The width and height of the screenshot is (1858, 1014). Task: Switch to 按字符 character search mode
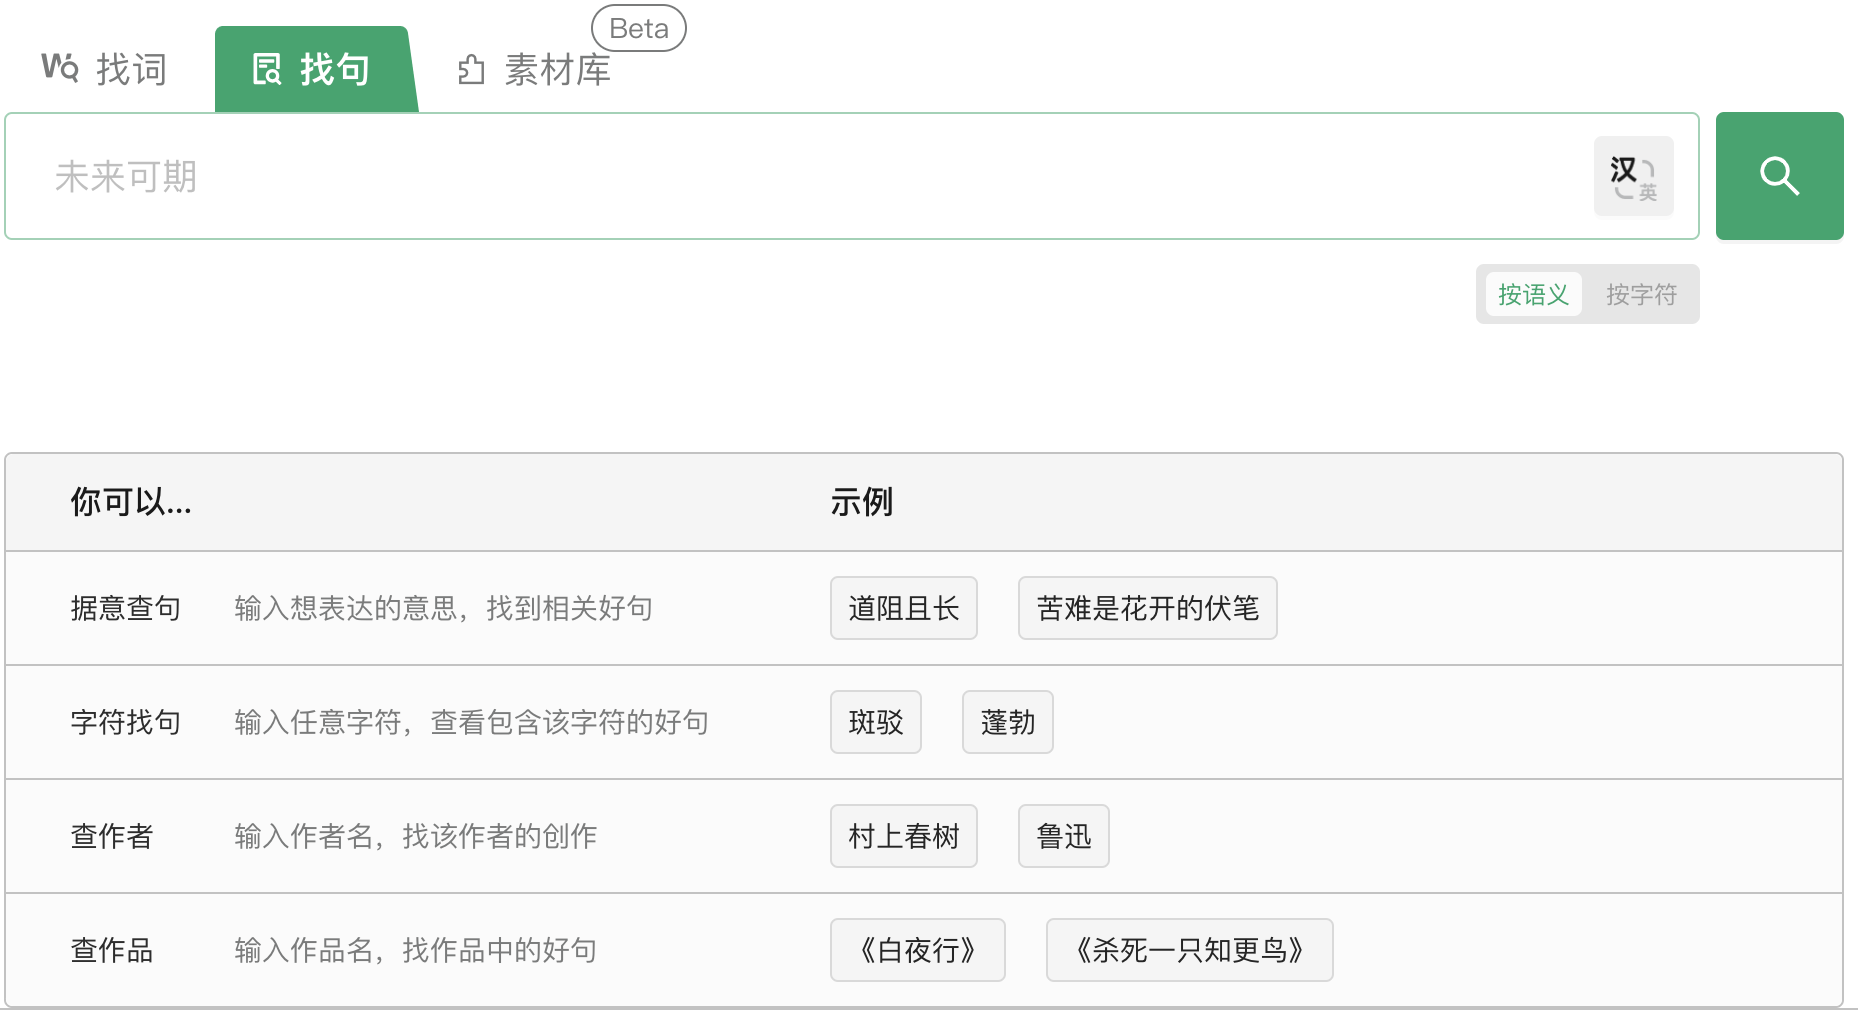click(x=1641, y=294)
